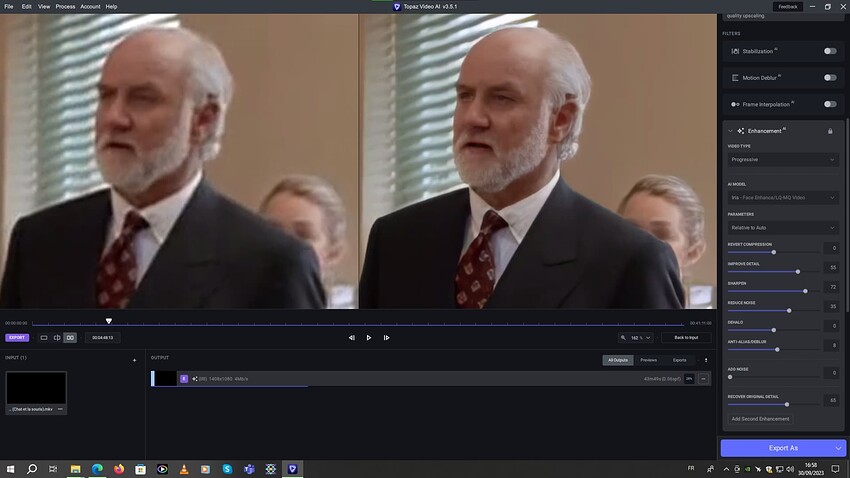The width and height of the screenshot is (850, 478).
Task: Turn on the Motion Deblur toggle
Action: pos(830,77)
